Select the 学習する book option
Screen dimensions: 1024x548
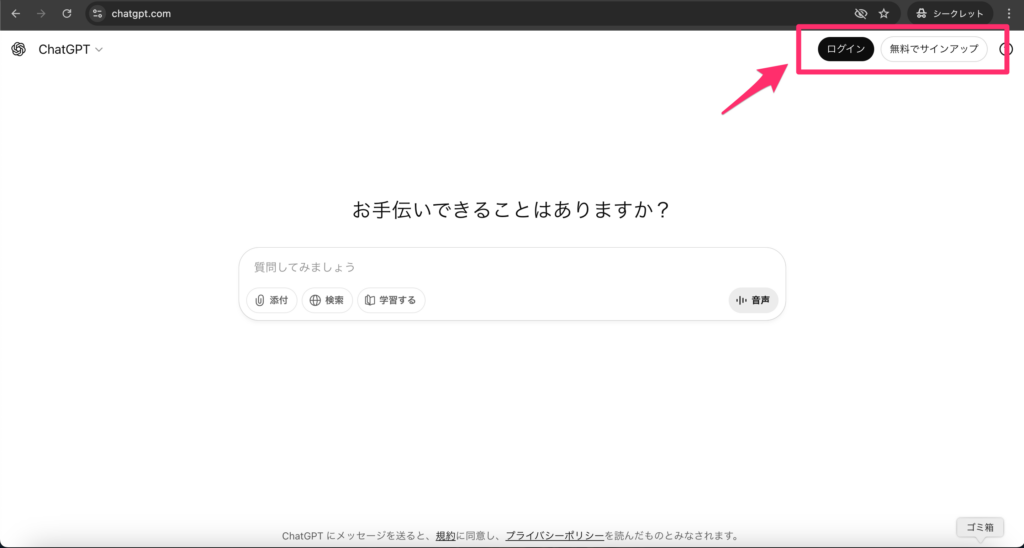tap(391, 300)
